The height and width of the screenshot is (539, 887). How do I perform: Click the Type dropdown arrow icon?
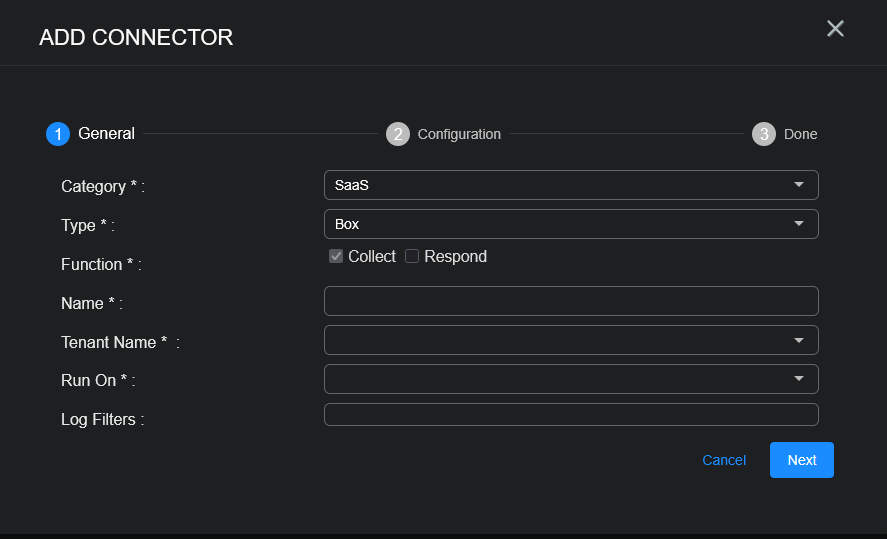point(798,224)
